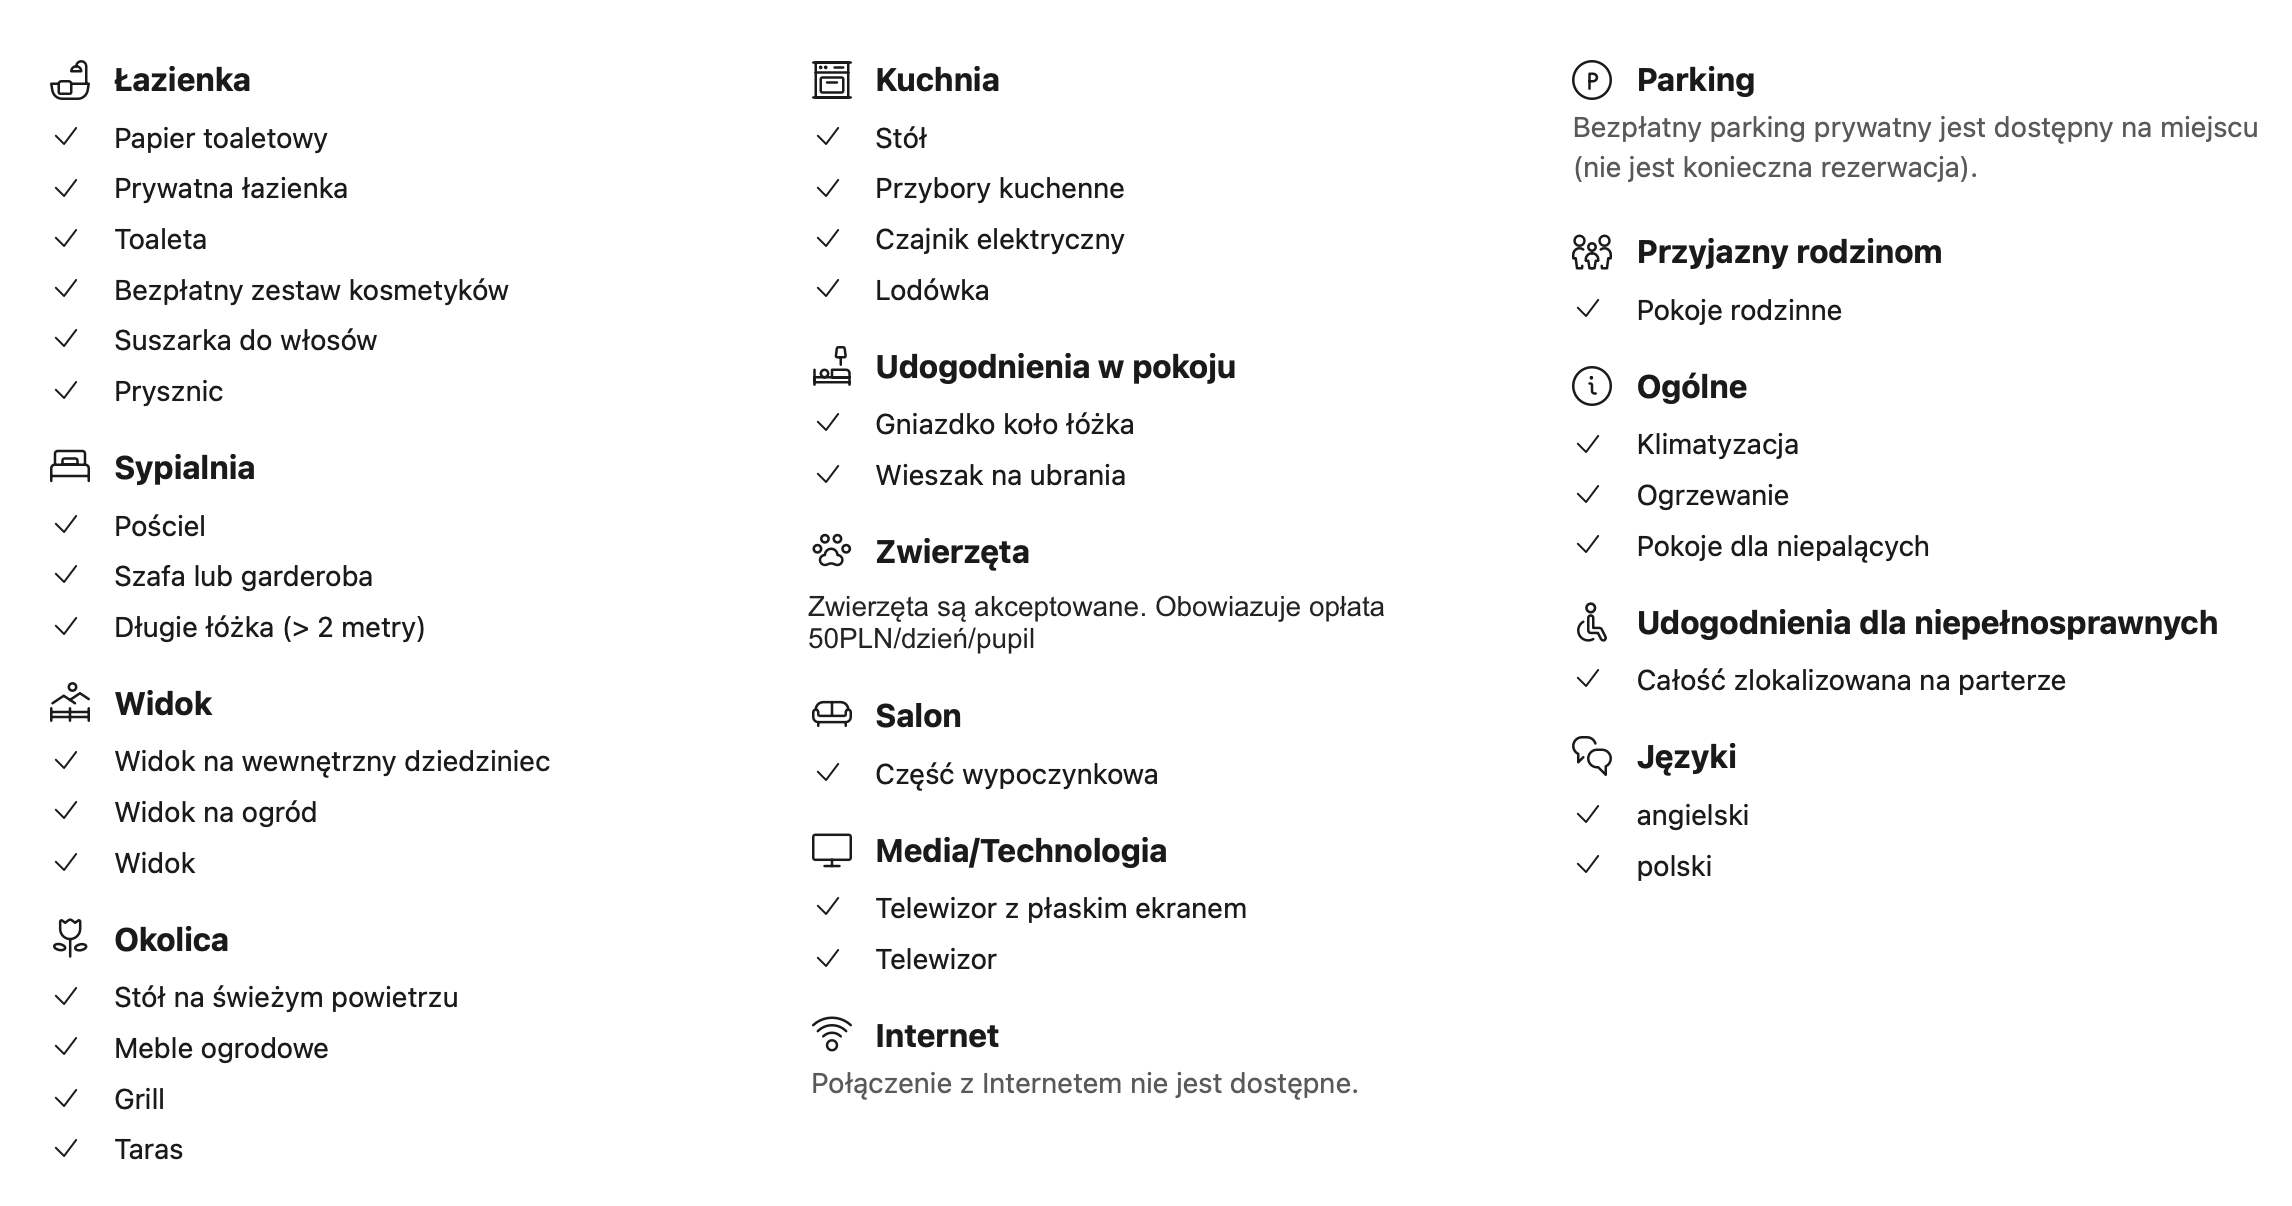Screen dimensions: 2292x1206
Task: Click the sofa icon next to Salon
Action: pos(831,714)
